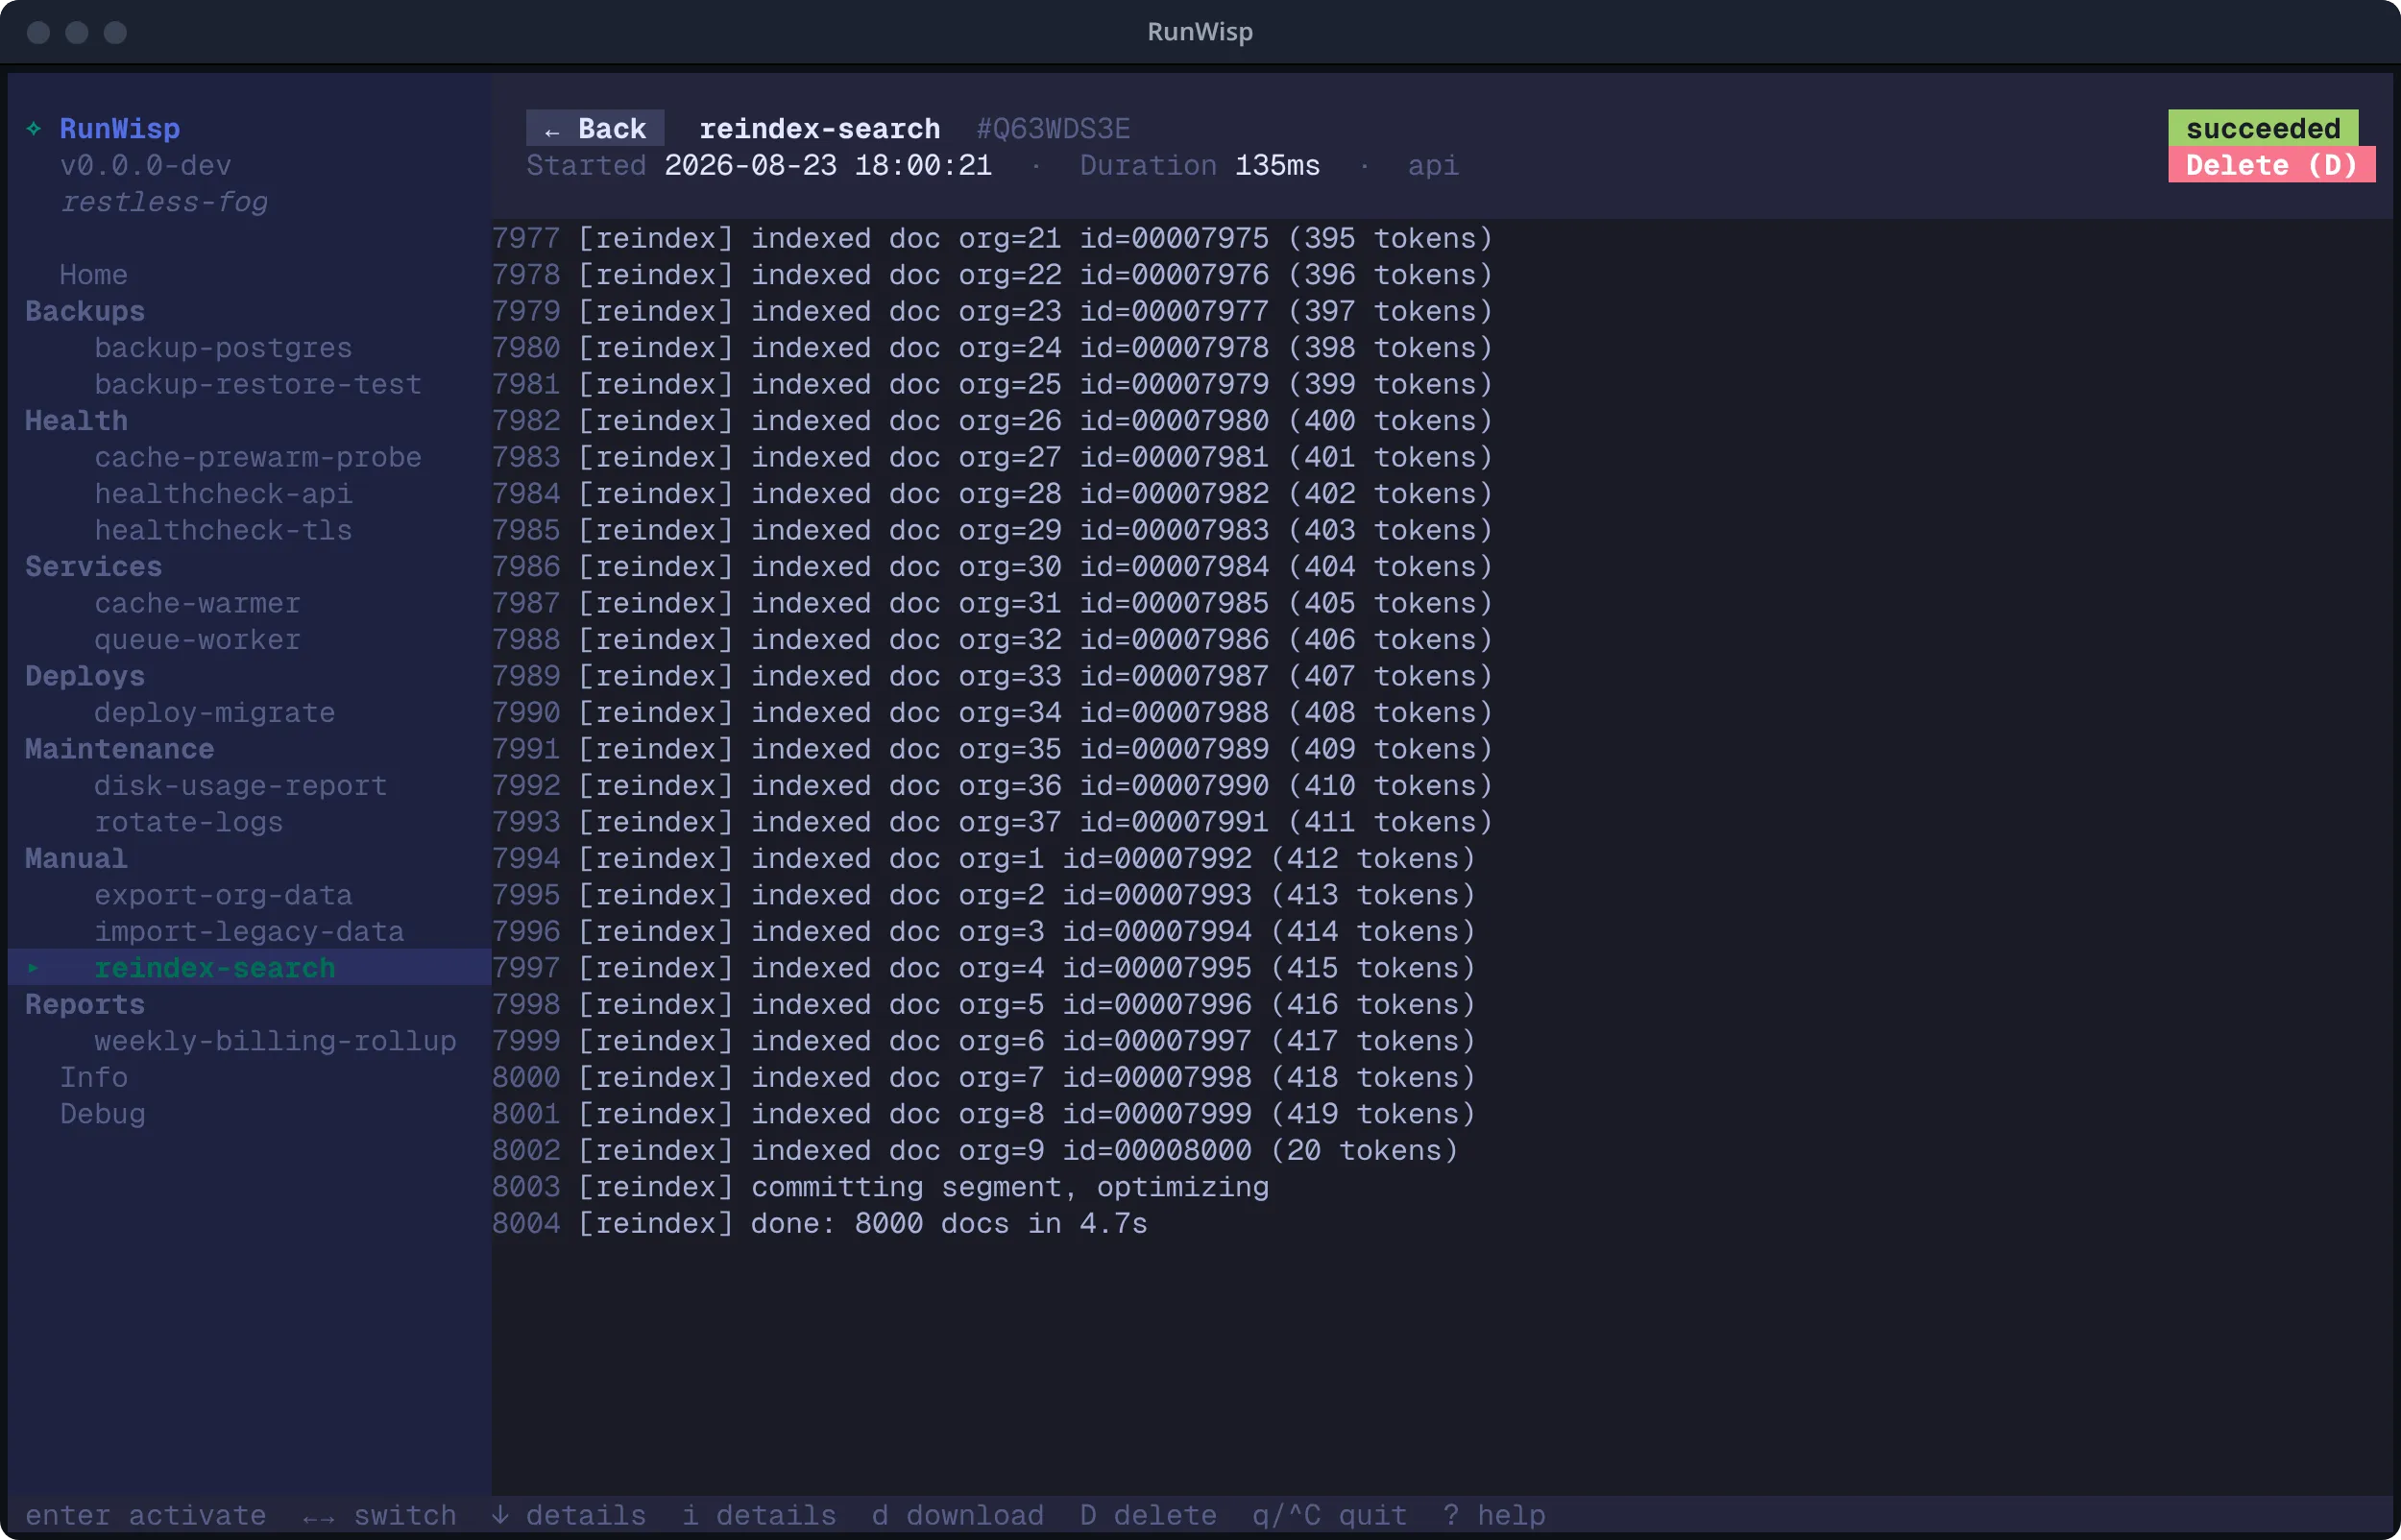Select the backup-restore-test job
This screenshot has width=2401, height=1540.
click(258, 384)
